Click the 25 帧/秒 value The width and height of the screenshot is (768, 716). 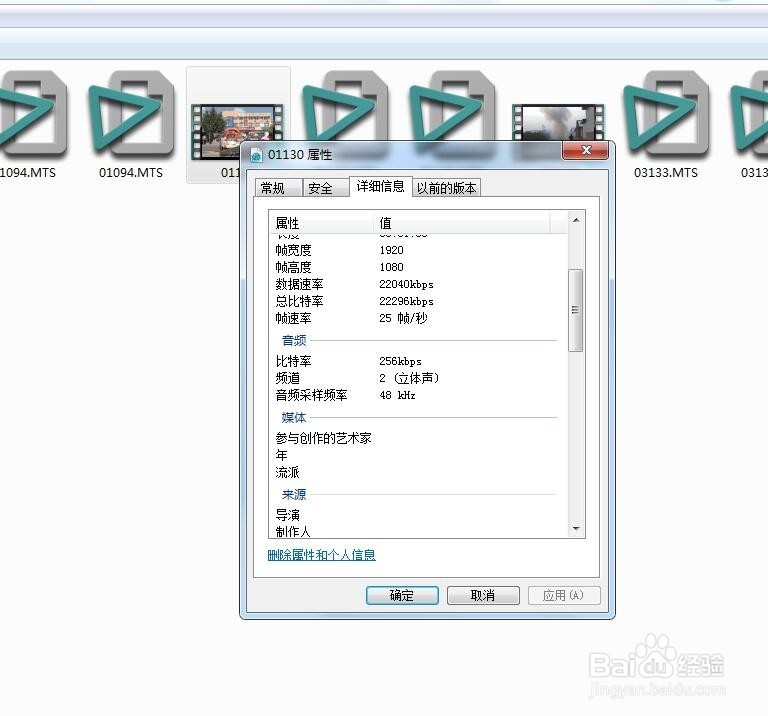tap(403, 318)
